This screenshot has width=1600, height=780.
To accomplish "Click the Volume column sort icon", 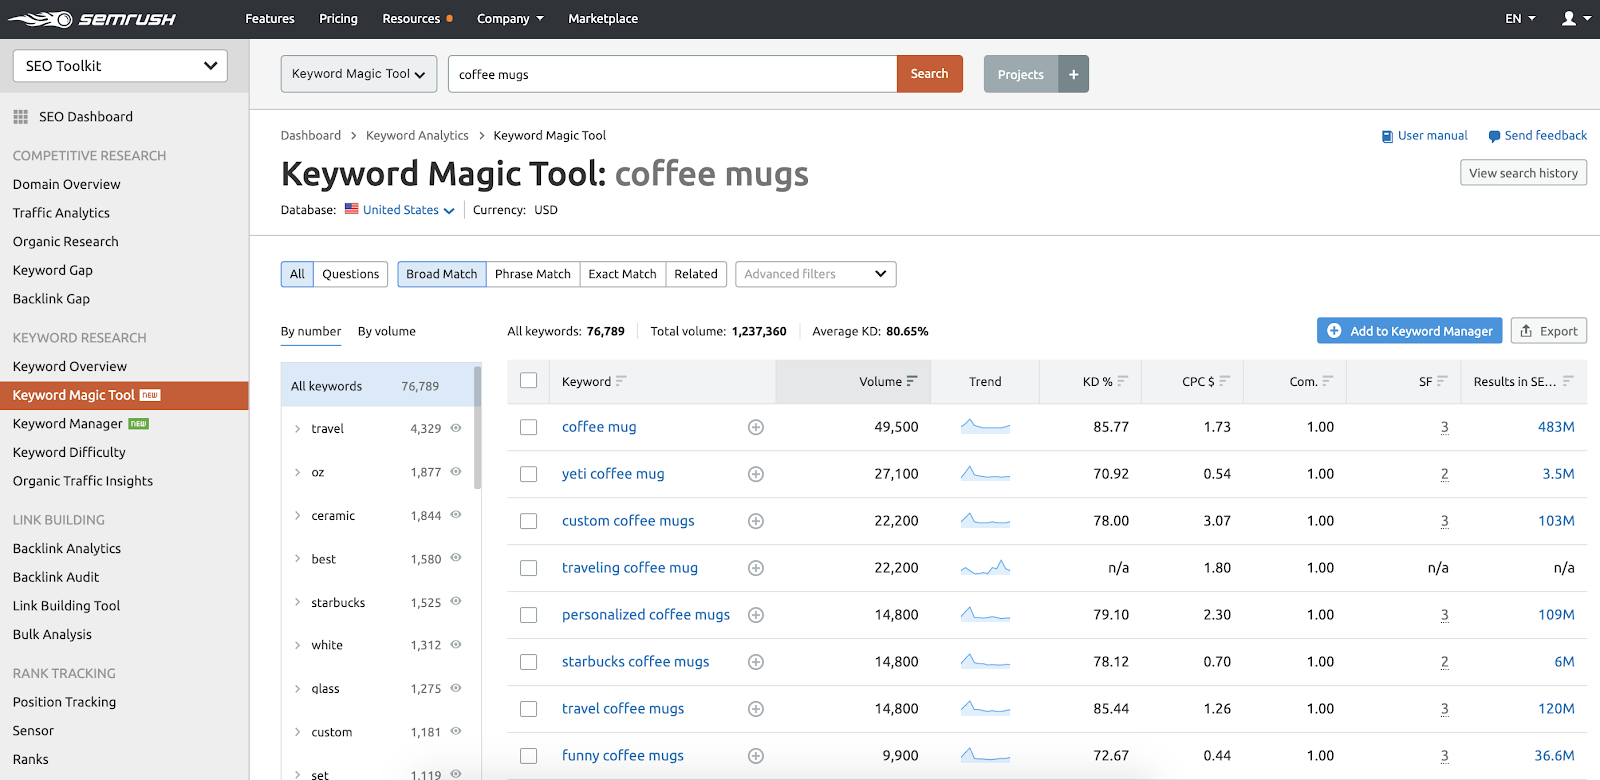I will (912, 381).
